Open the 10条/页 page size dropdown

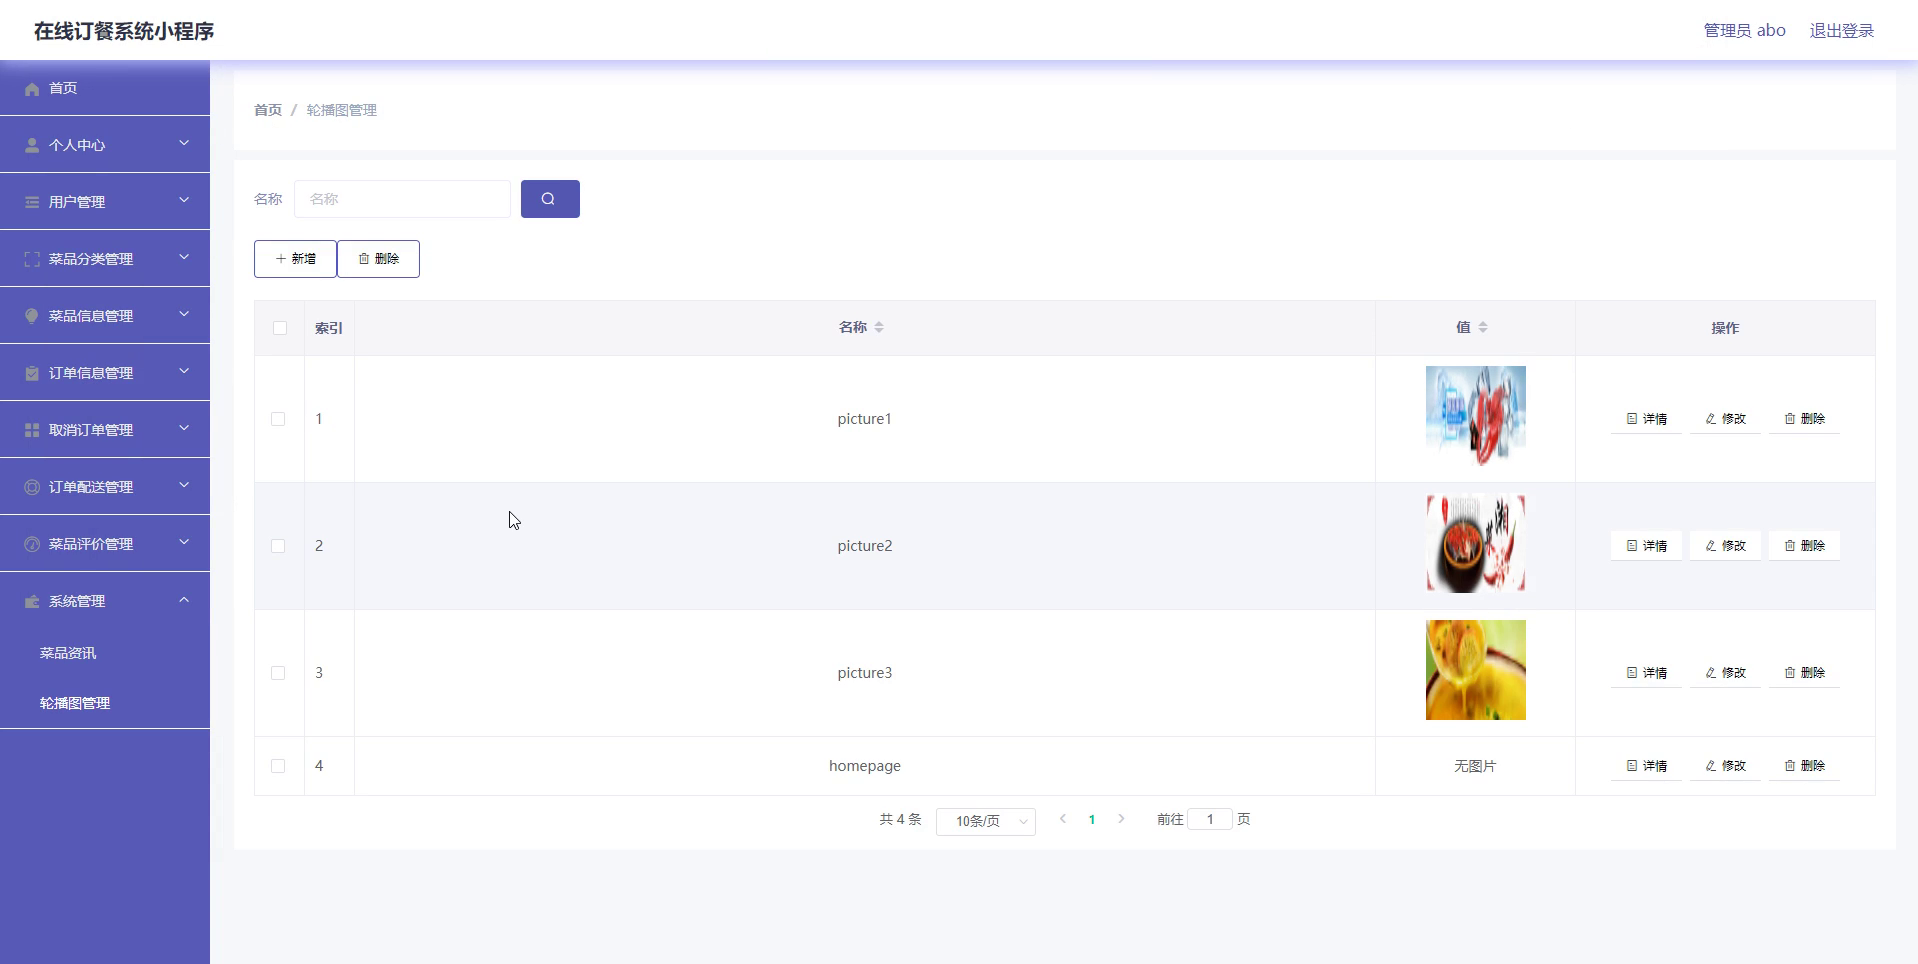[x=986, y=821]
